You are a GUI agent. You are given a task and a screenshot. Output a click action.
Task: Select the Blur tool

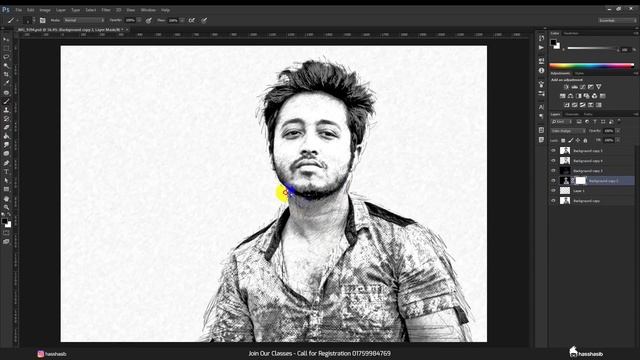pos(6,145)
